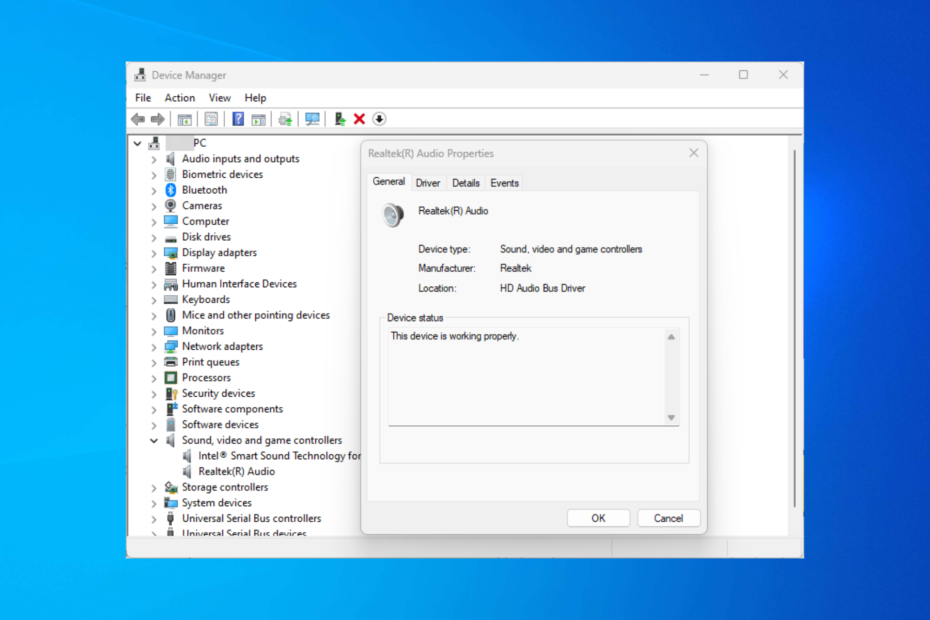Viewport: 930px width, 620px height.
Task: Click the Cancel button
Action: point(668,518)
